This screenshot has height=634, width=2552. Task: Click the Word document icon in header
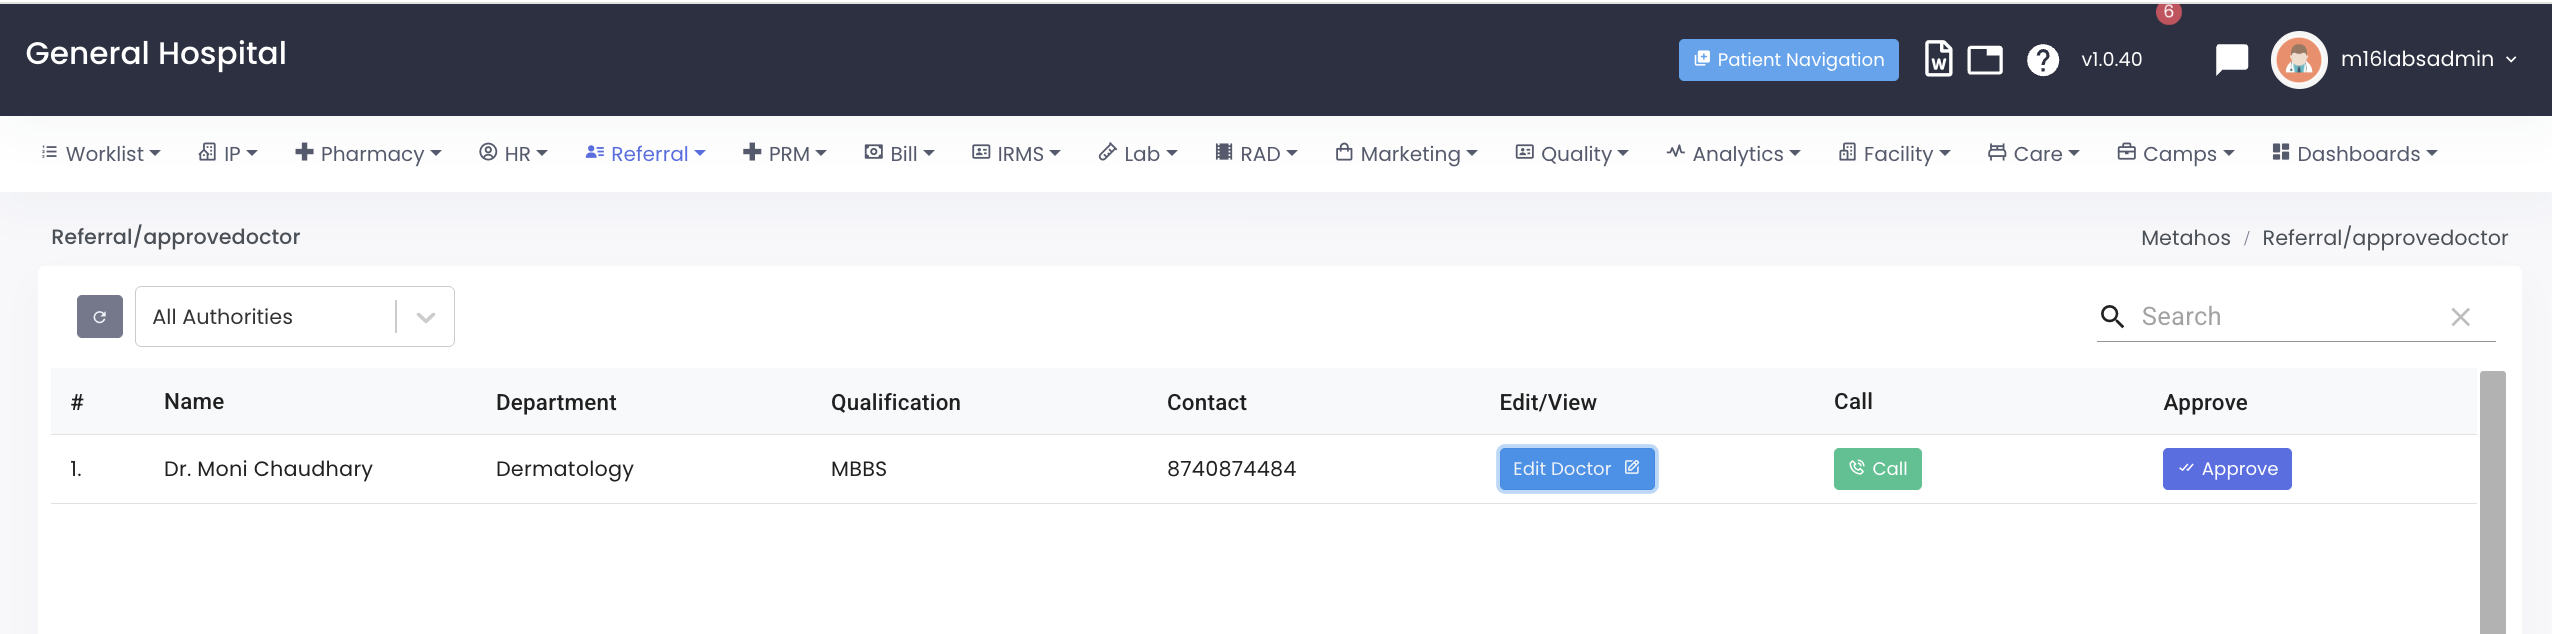tap(1938, 59)
